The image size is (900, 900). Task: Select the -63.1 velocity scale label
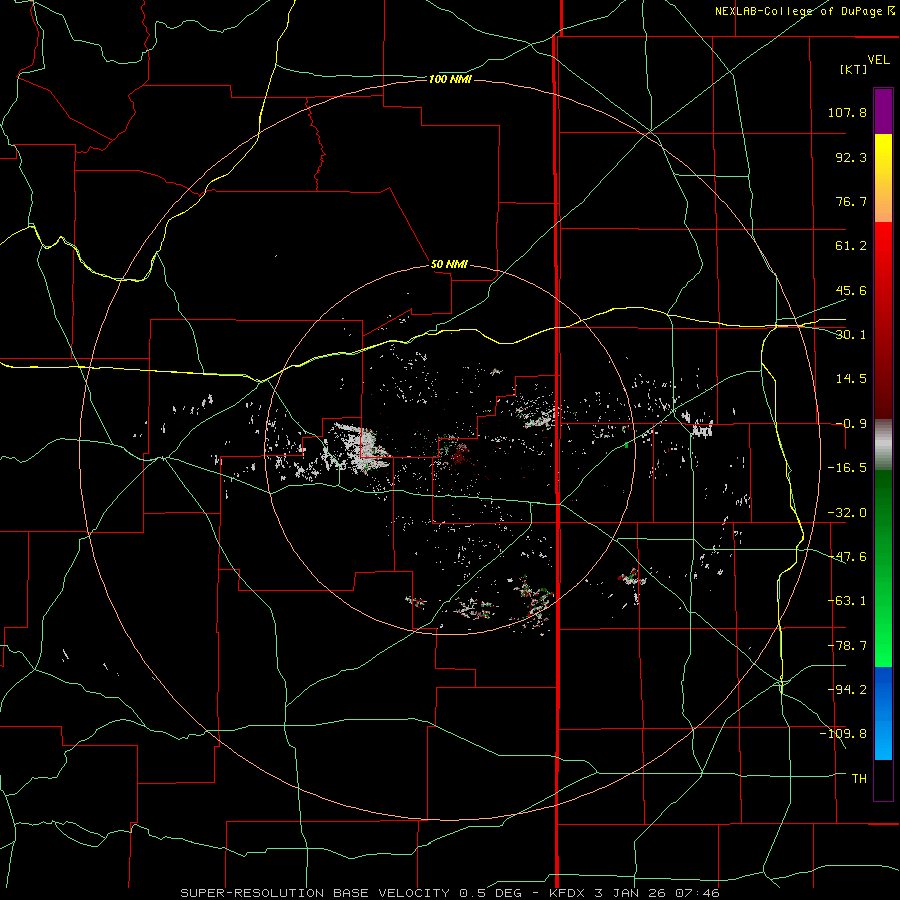847,601
